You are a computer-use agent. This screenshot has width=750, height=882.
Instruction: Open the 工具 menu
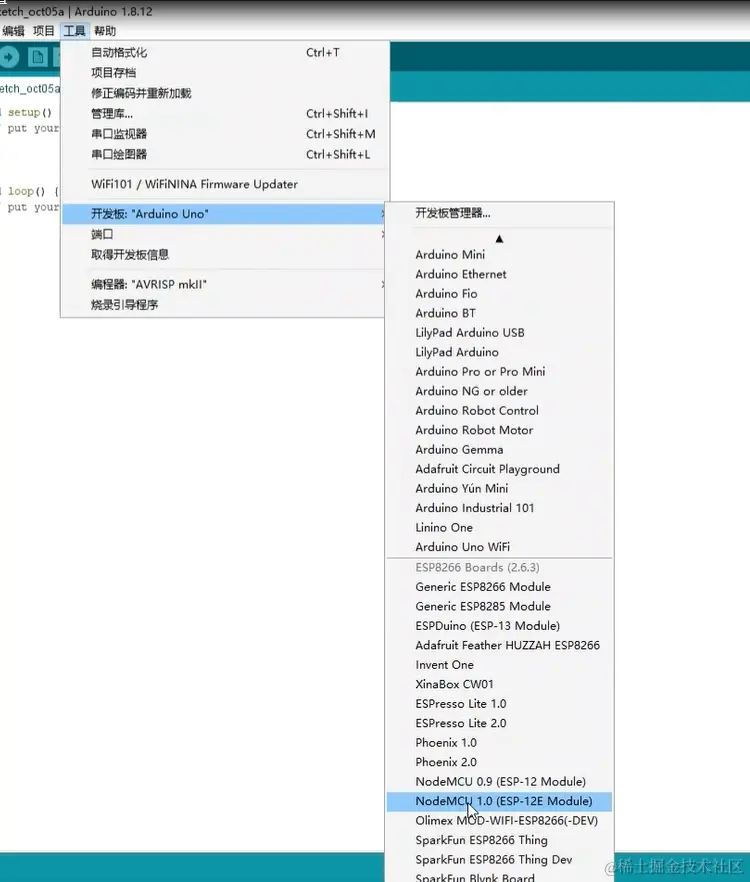pyautogui.click(x=74, y=31)
